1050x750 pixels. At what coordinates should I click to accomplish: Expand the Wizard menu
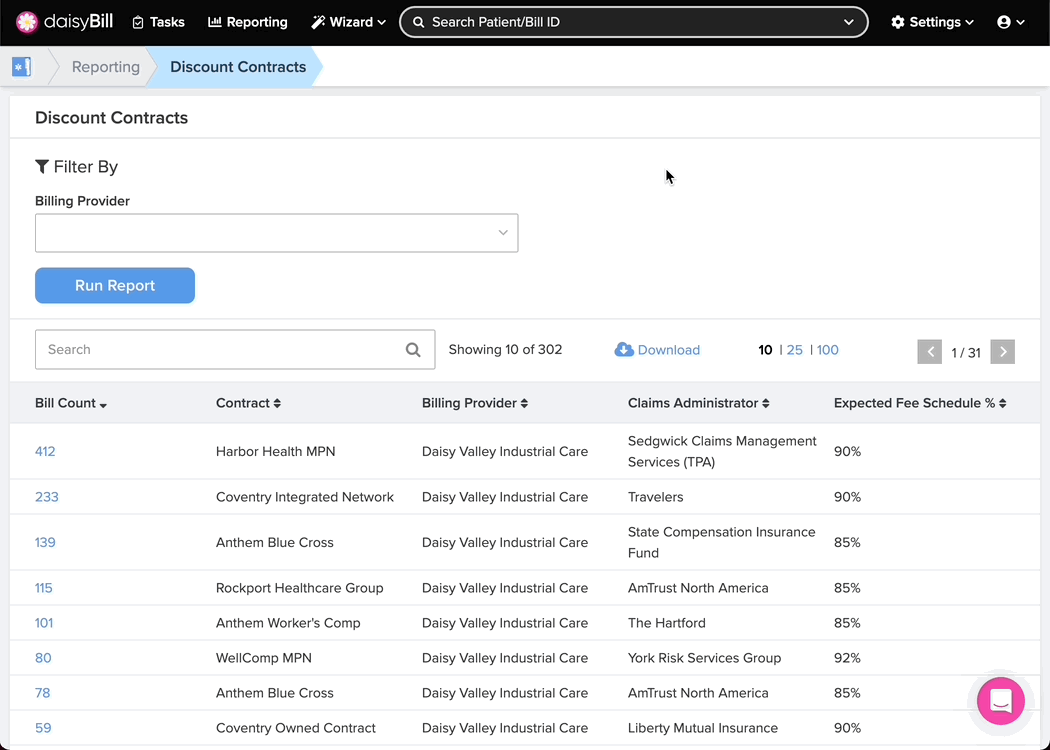[349, 22]
